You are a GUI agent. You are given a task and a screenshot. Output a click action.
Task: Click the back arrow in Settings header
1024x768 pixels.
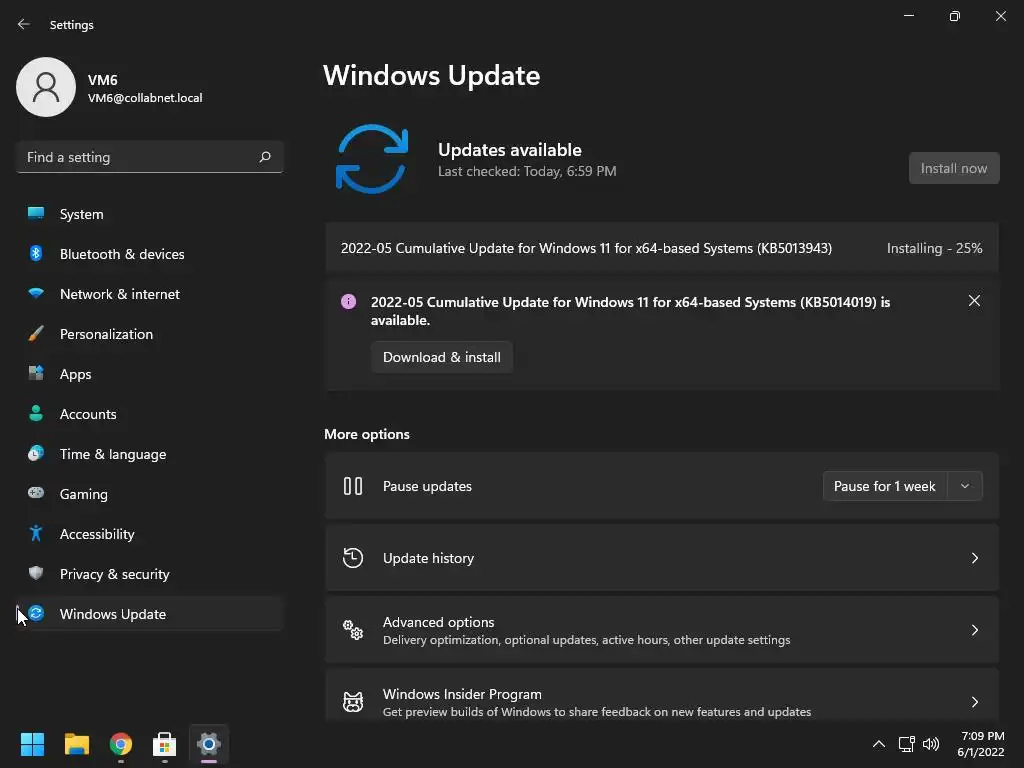[24, 24]
